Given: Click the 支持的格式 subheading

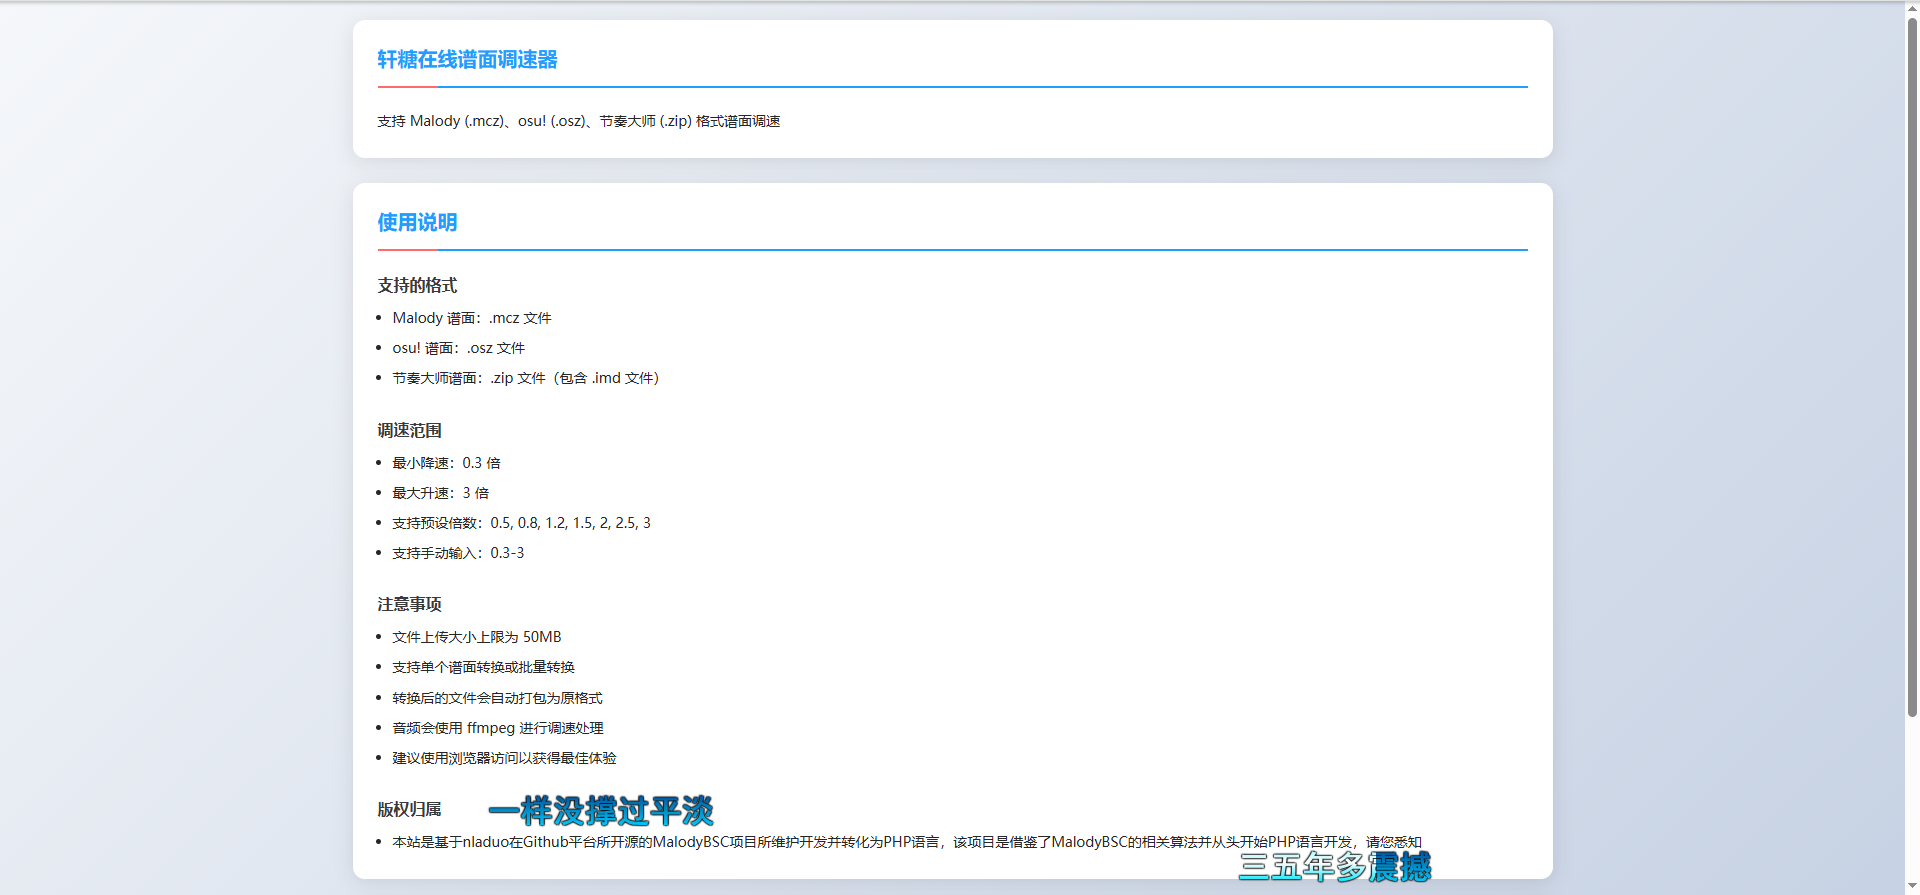Looking at the screenshot, I should coord(417,286).
